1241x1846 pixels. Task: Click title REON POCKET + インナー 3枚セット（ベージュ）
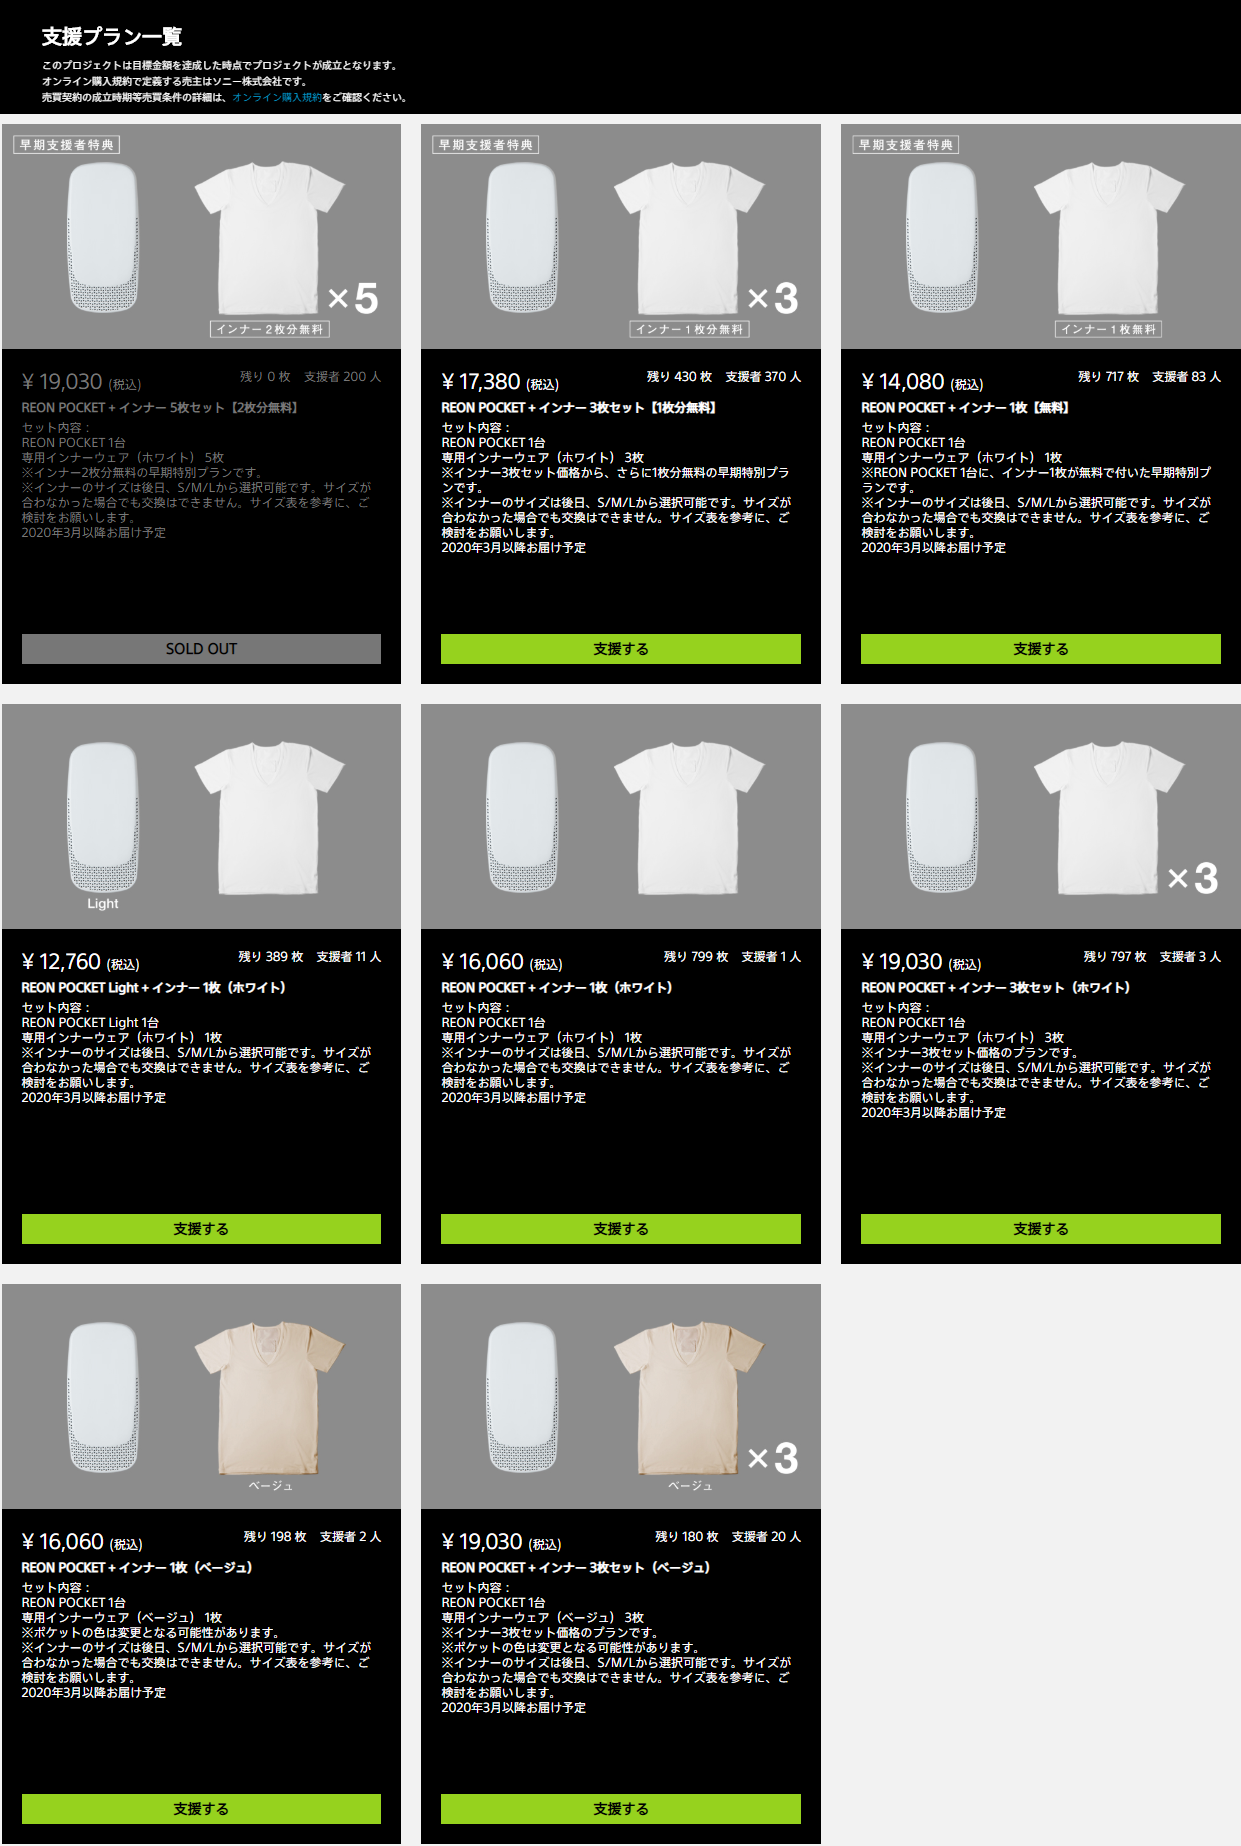[x=576, y=1568]
